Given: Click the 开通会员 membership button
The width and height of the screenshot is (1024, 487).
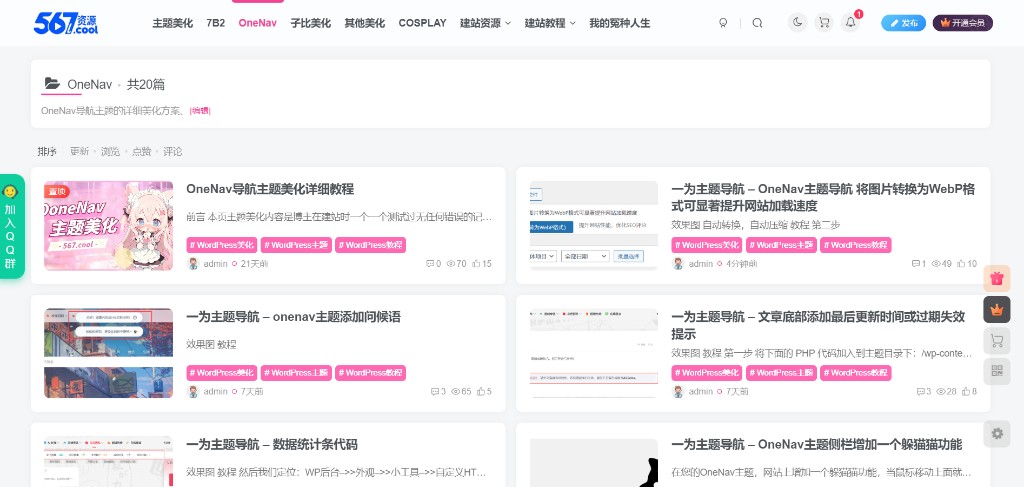Looking at the screenshot, I should click(x=963, y=23).
